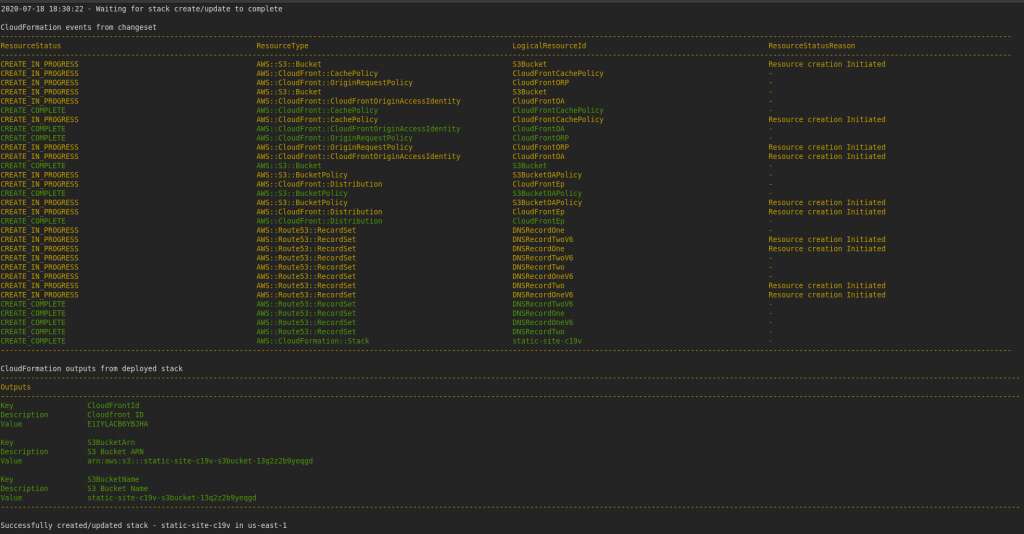This screenshot has width=1024, height=534.
Task: Click green DNSRecordOneV6 in CREATE_COMPLETE row
Action: pyautogui.click(x=543, y=322)
